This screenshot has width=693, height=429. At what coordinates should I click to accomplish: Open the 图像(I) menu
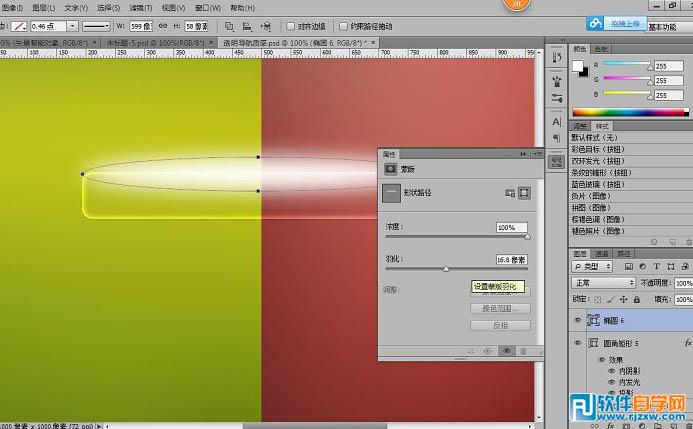[12, 8]
